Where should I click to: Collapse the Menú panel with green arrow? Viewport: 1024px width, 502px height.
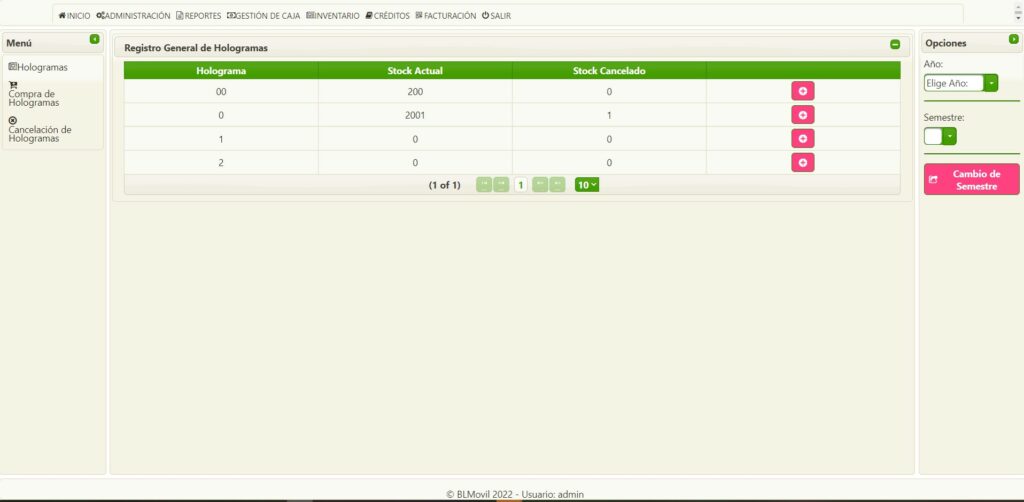click(95, 39)
